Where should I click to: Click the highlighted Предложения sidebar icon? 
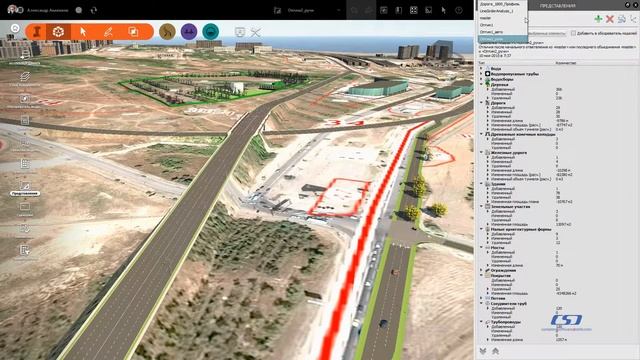[x=25, y=189]
